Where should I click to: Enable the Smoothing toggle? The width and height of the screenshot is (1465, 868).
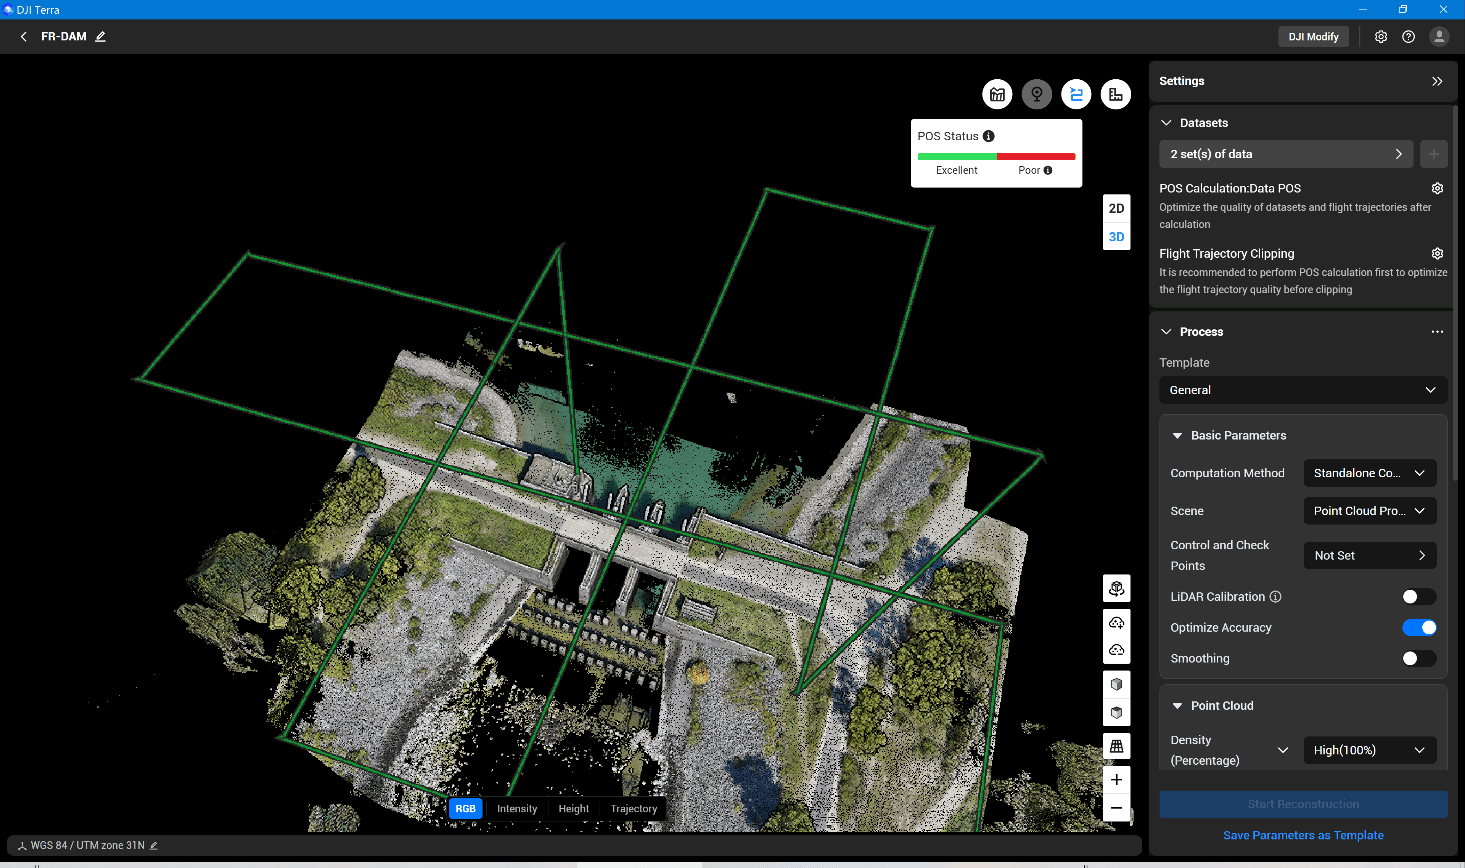click(1418, 658)
